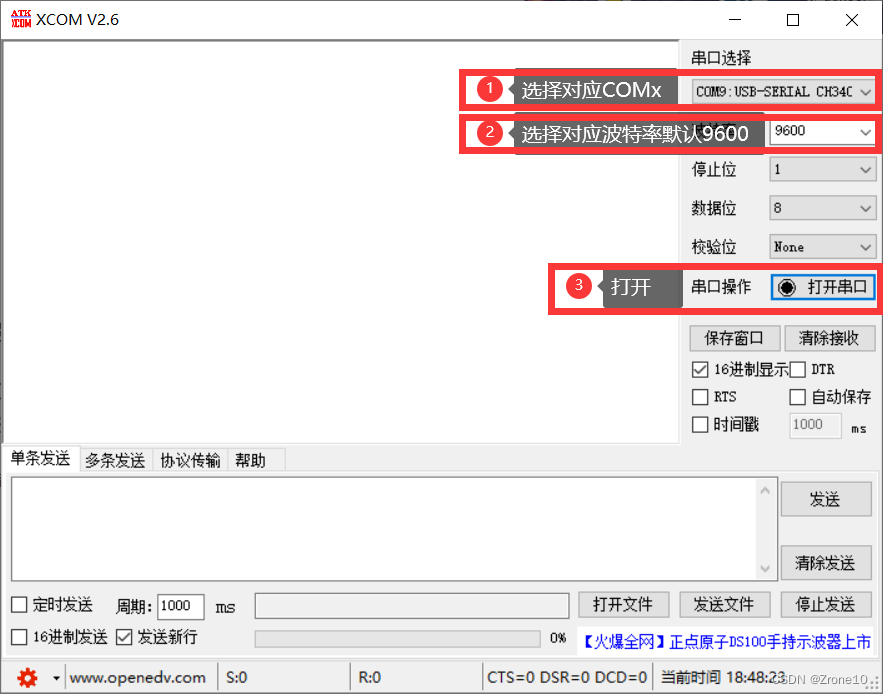Enable the RTS checkbox
Viewport: 883px width, 694px height.
tap(699, 397)
